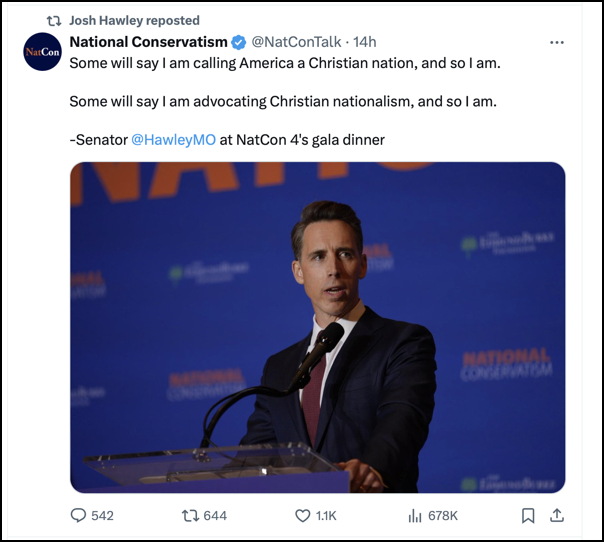Click the tweet text about Christian nation
Screen dimensions: 604x542
285,63
